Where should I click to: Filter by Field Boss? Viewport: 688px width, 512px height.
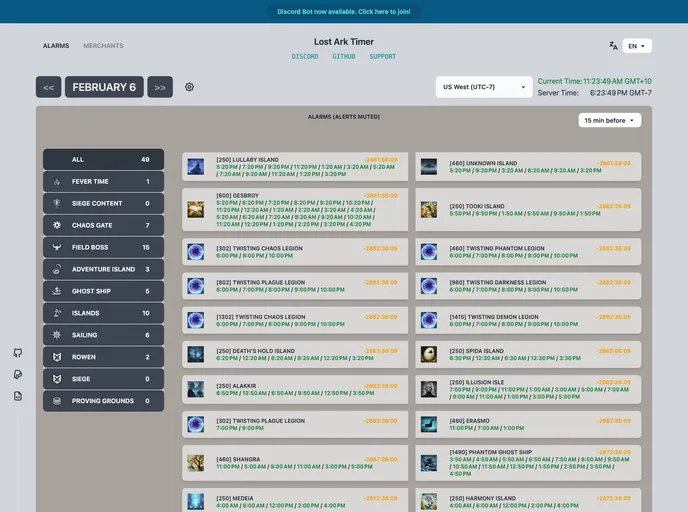104,247
